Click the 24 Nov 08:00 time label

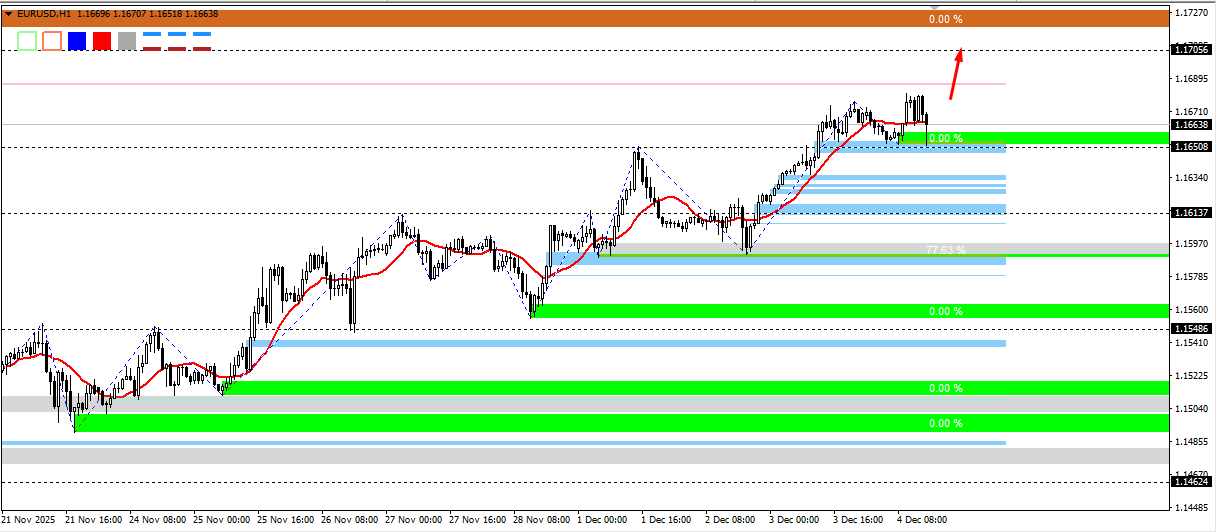click(x=159, y=521)
